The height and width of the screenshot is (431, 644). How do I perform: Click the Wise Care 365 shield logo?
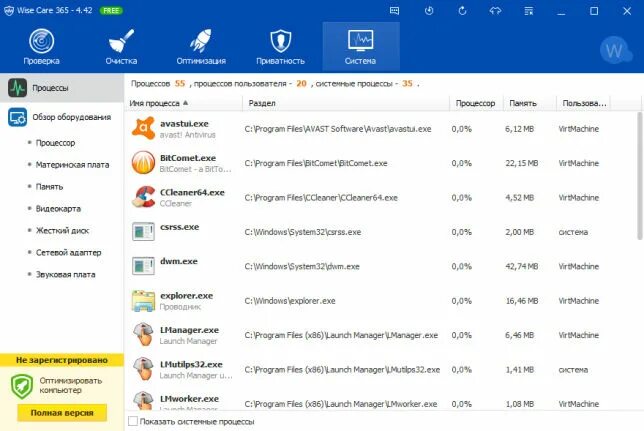[9, 11]
